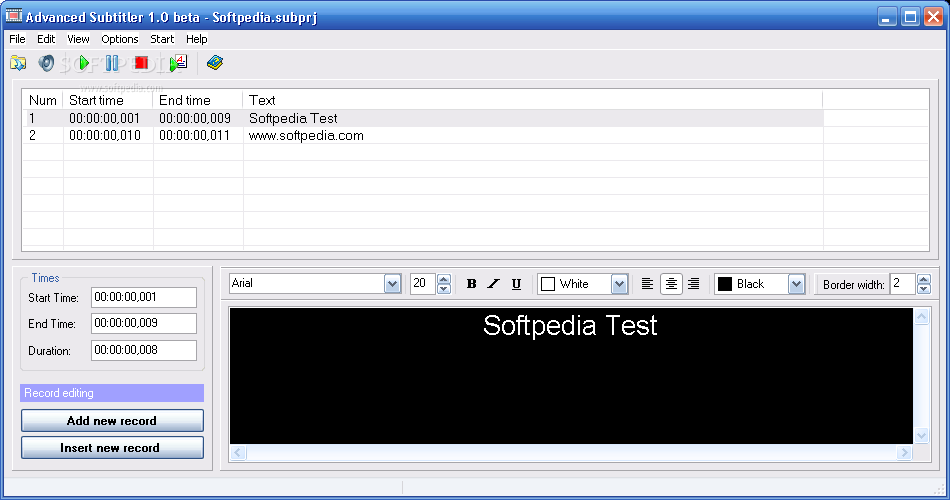Click the preview horizontal scroll left arrow
The width and height of the screenshot is (950, 500).
coord(238,452)
